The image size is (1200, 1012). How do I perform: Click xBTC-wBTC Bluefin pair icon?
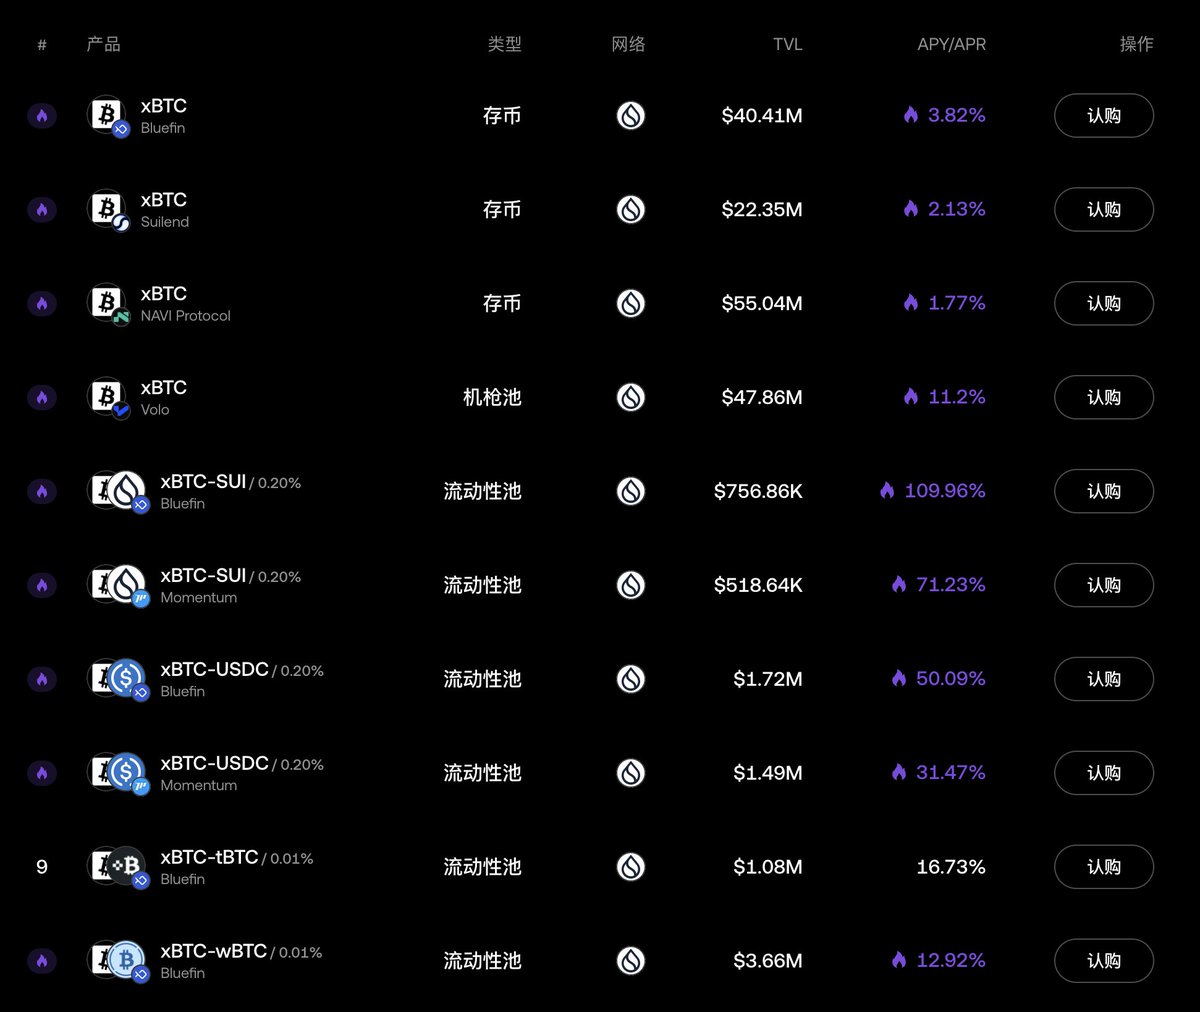[x=118, y=961]
